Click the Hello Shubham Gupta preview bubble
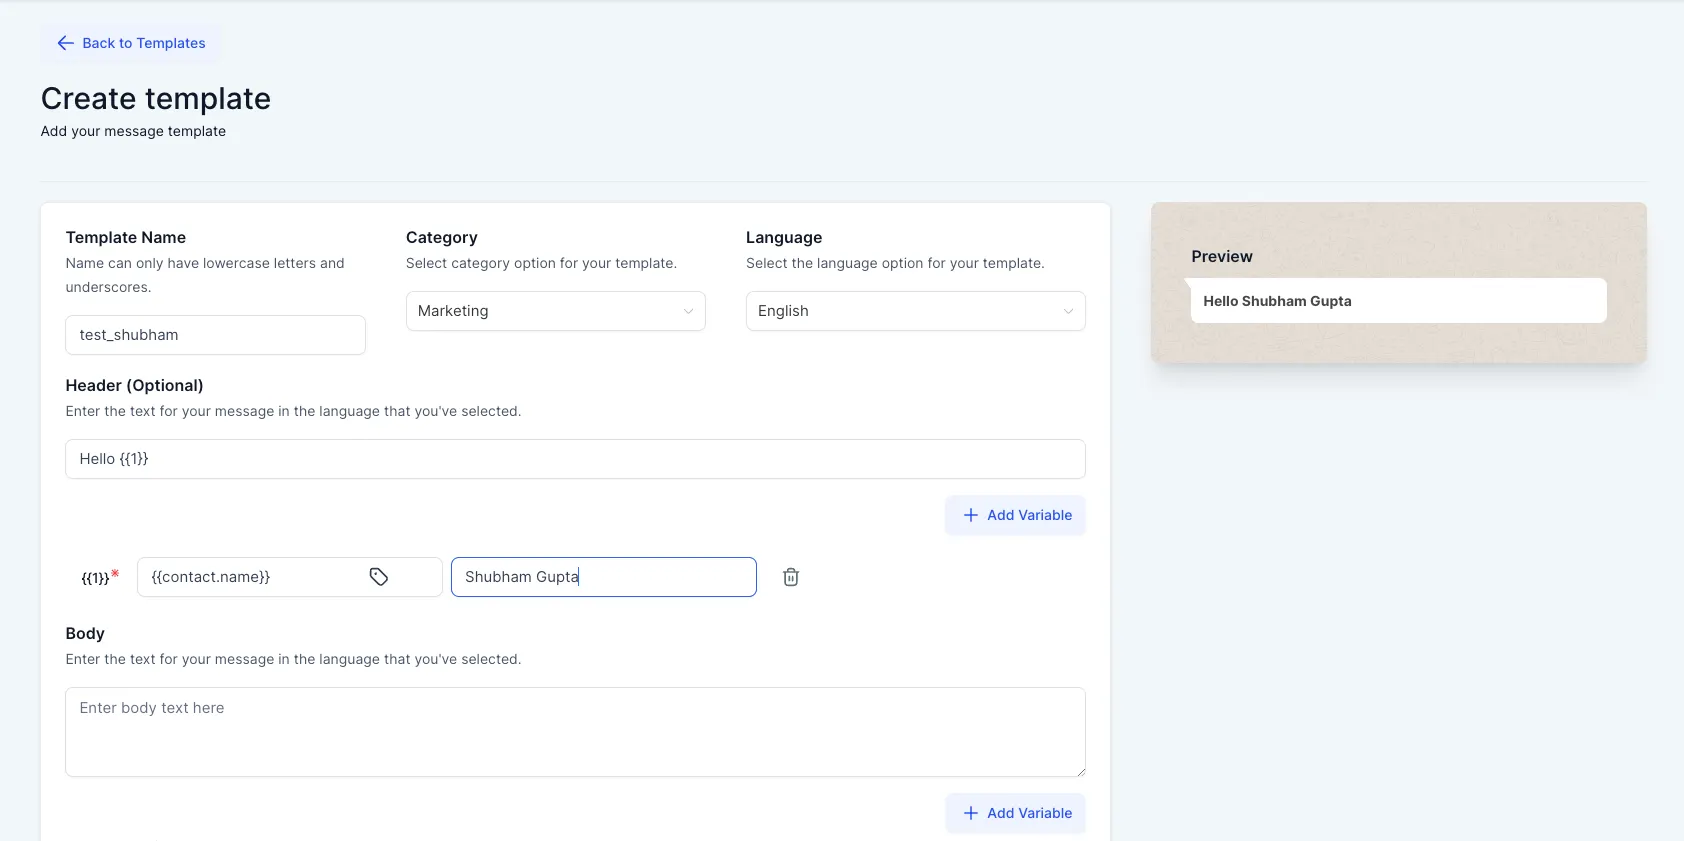The image size is (1684, 841). [1399, 300]
